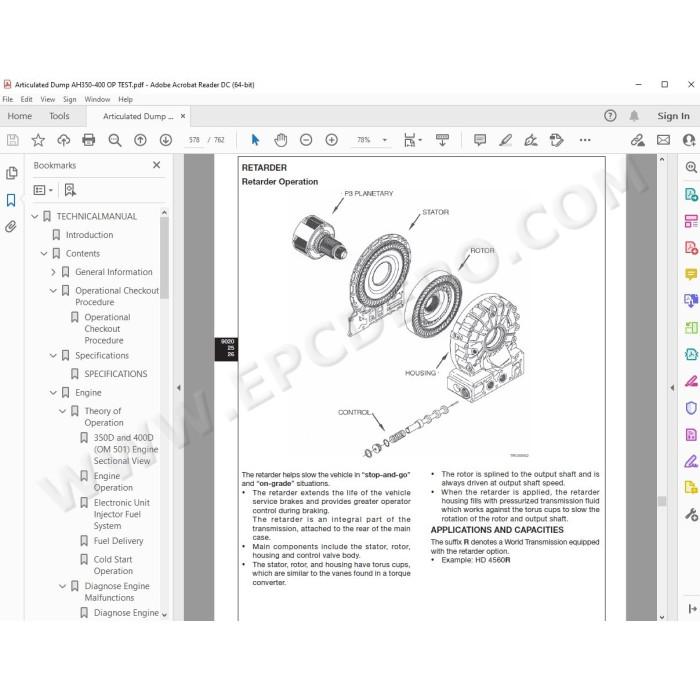Click the document vertical scrollbar thumb
Image resolution: width=700 pixels, height=700 pixels.
[662, 501]
